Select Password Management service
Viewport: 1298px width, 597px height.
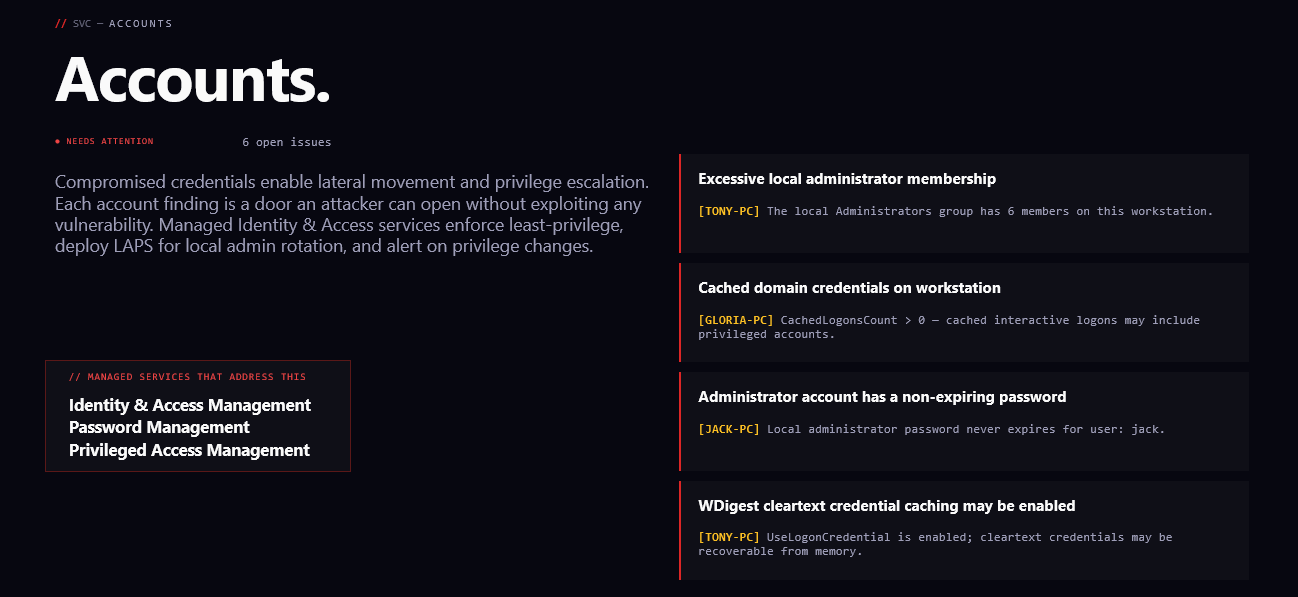point(159,427)
